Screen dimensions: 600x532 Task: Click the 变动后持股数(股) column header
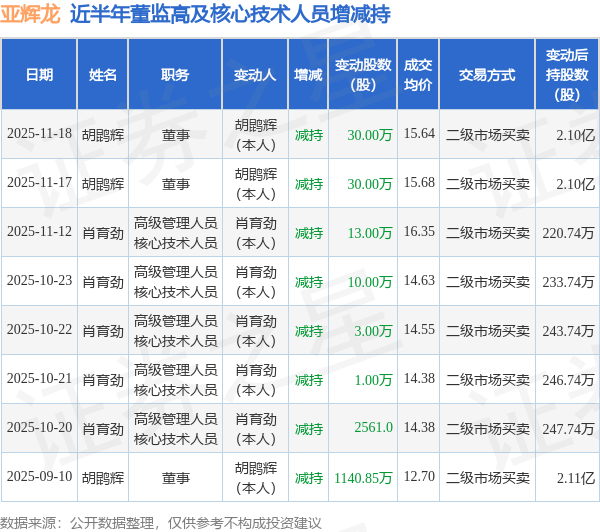pyautogui.click(x=568, y=75)
